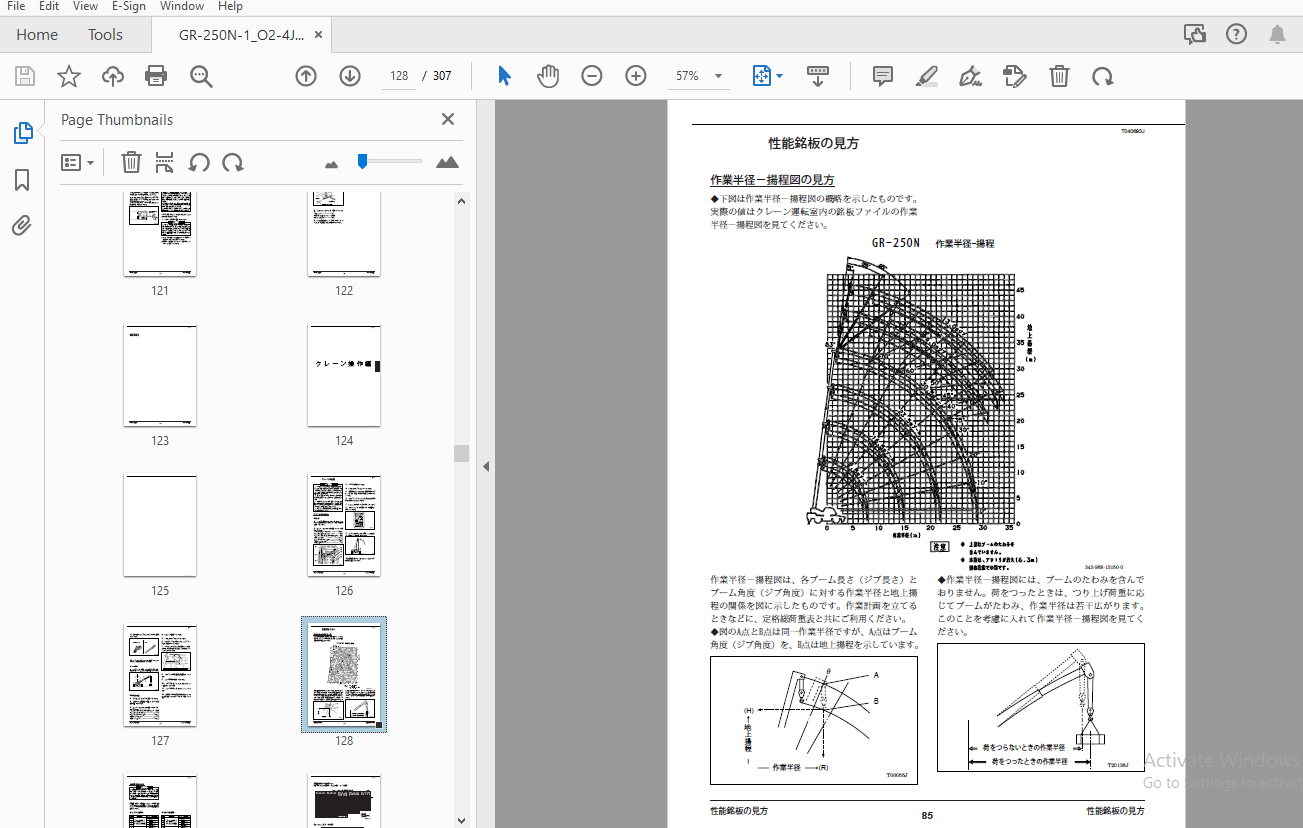Click the page number field 128
Screen dimensions: 1303x828
[x=399, y=76]
